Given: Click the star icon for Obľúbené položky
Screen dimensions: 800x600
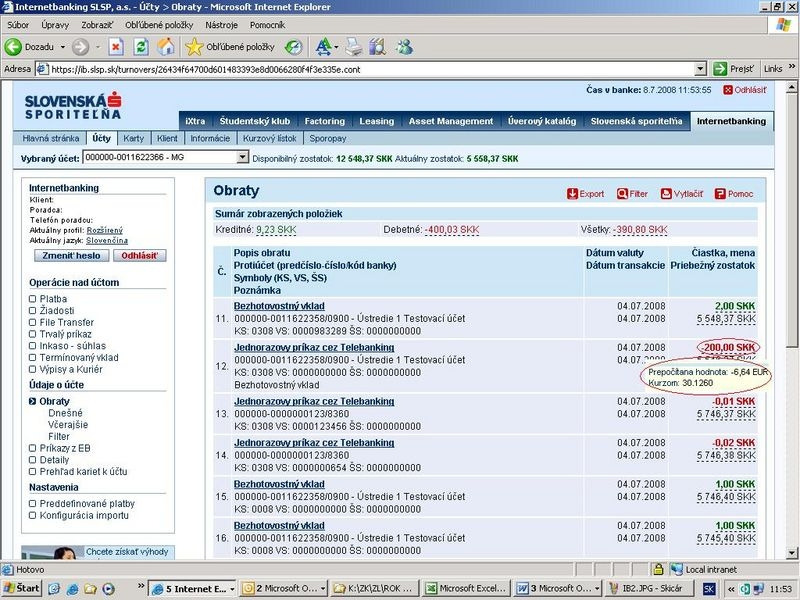Looking at the screenshot, I should (194, 46).
